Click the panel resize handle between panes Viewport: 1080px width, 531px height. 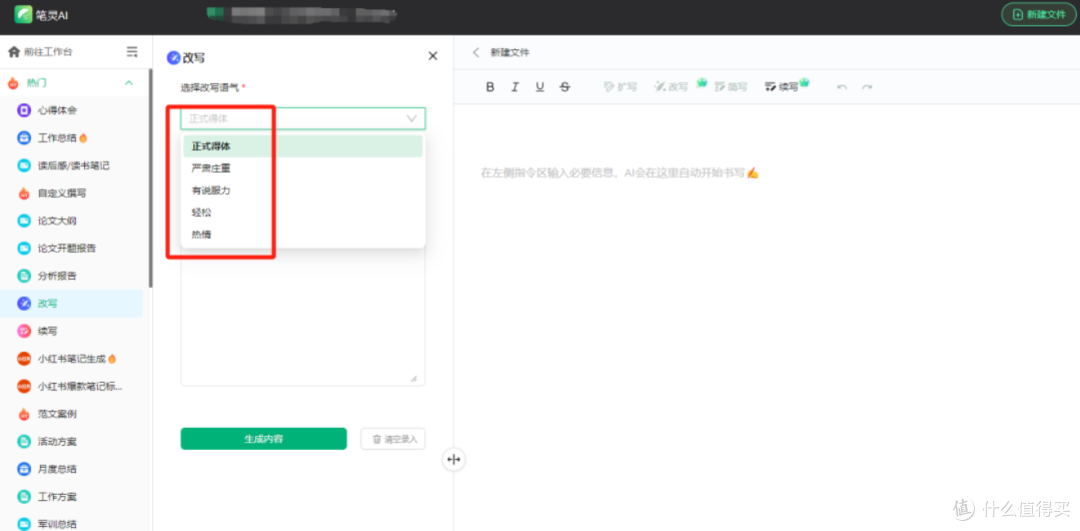point(454,459)
